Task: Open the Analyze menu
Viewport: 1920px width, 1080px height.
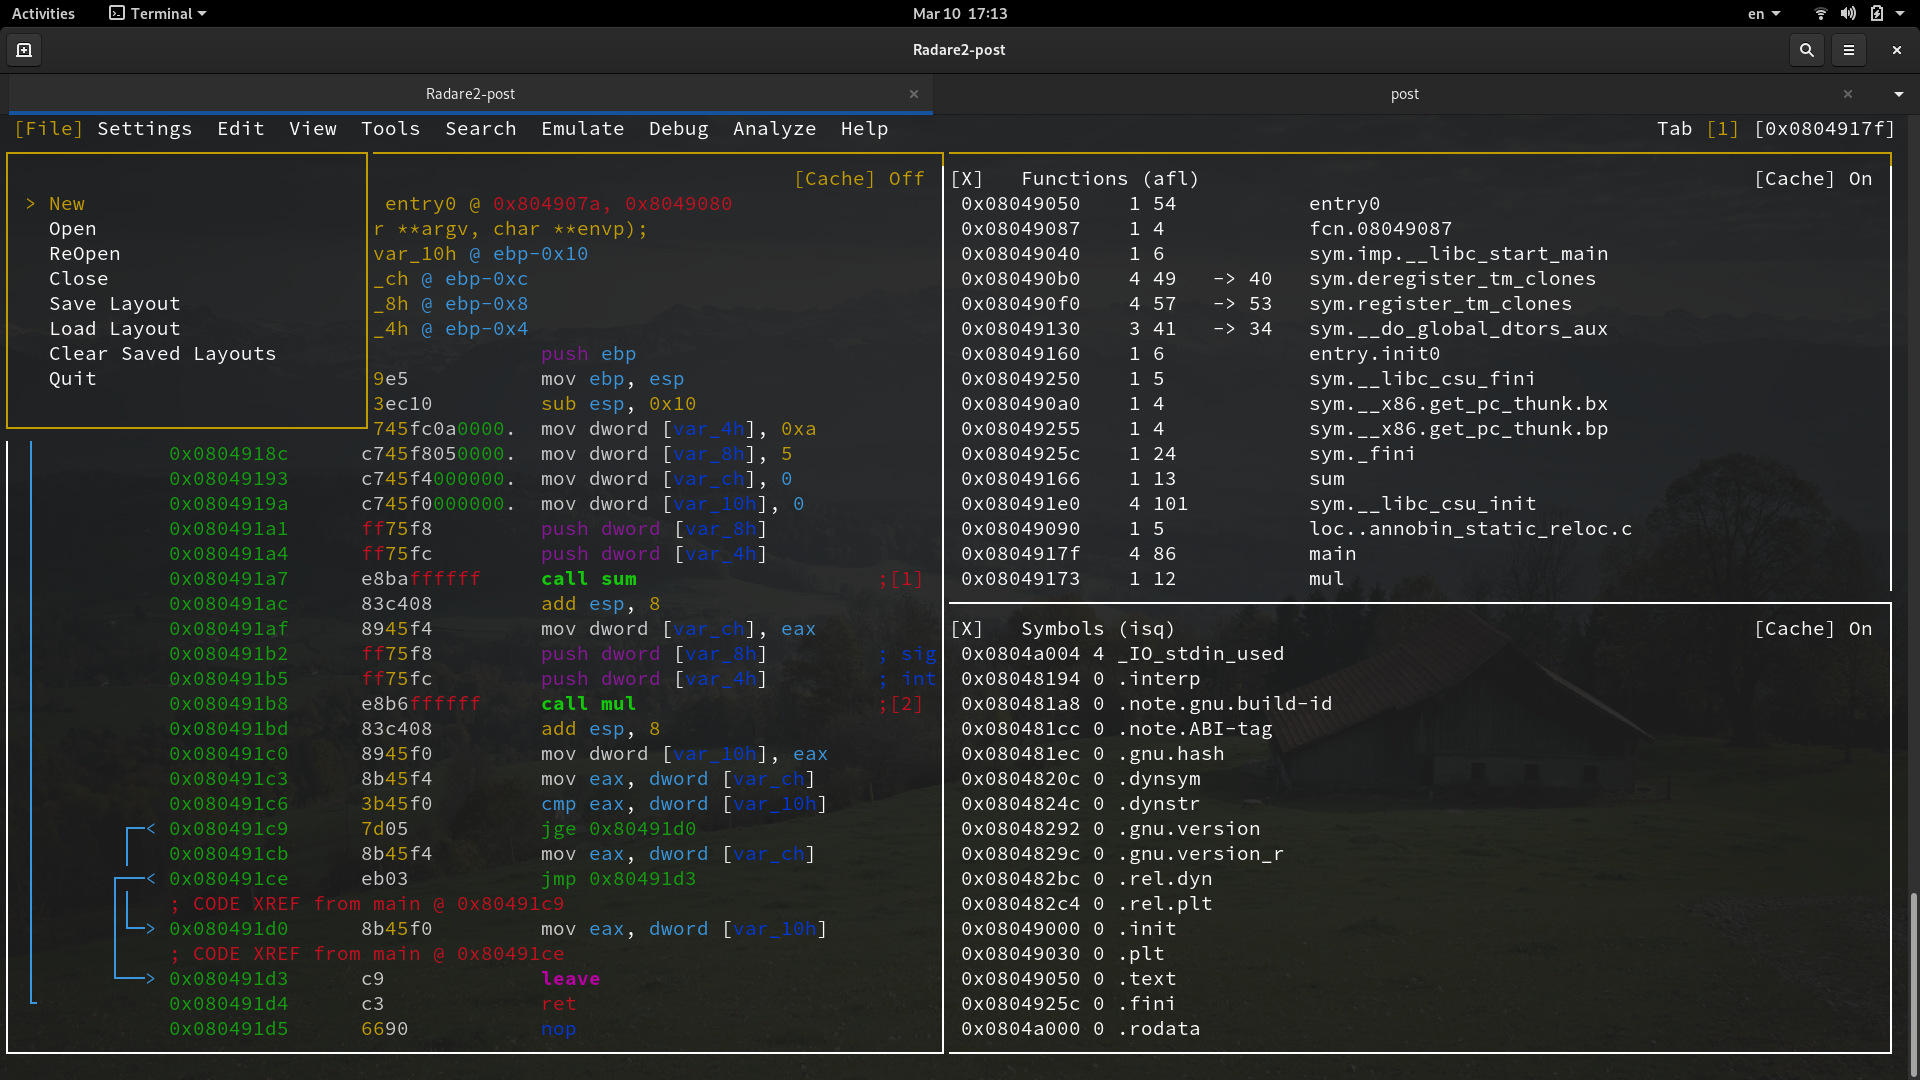Action: [774, 128]
